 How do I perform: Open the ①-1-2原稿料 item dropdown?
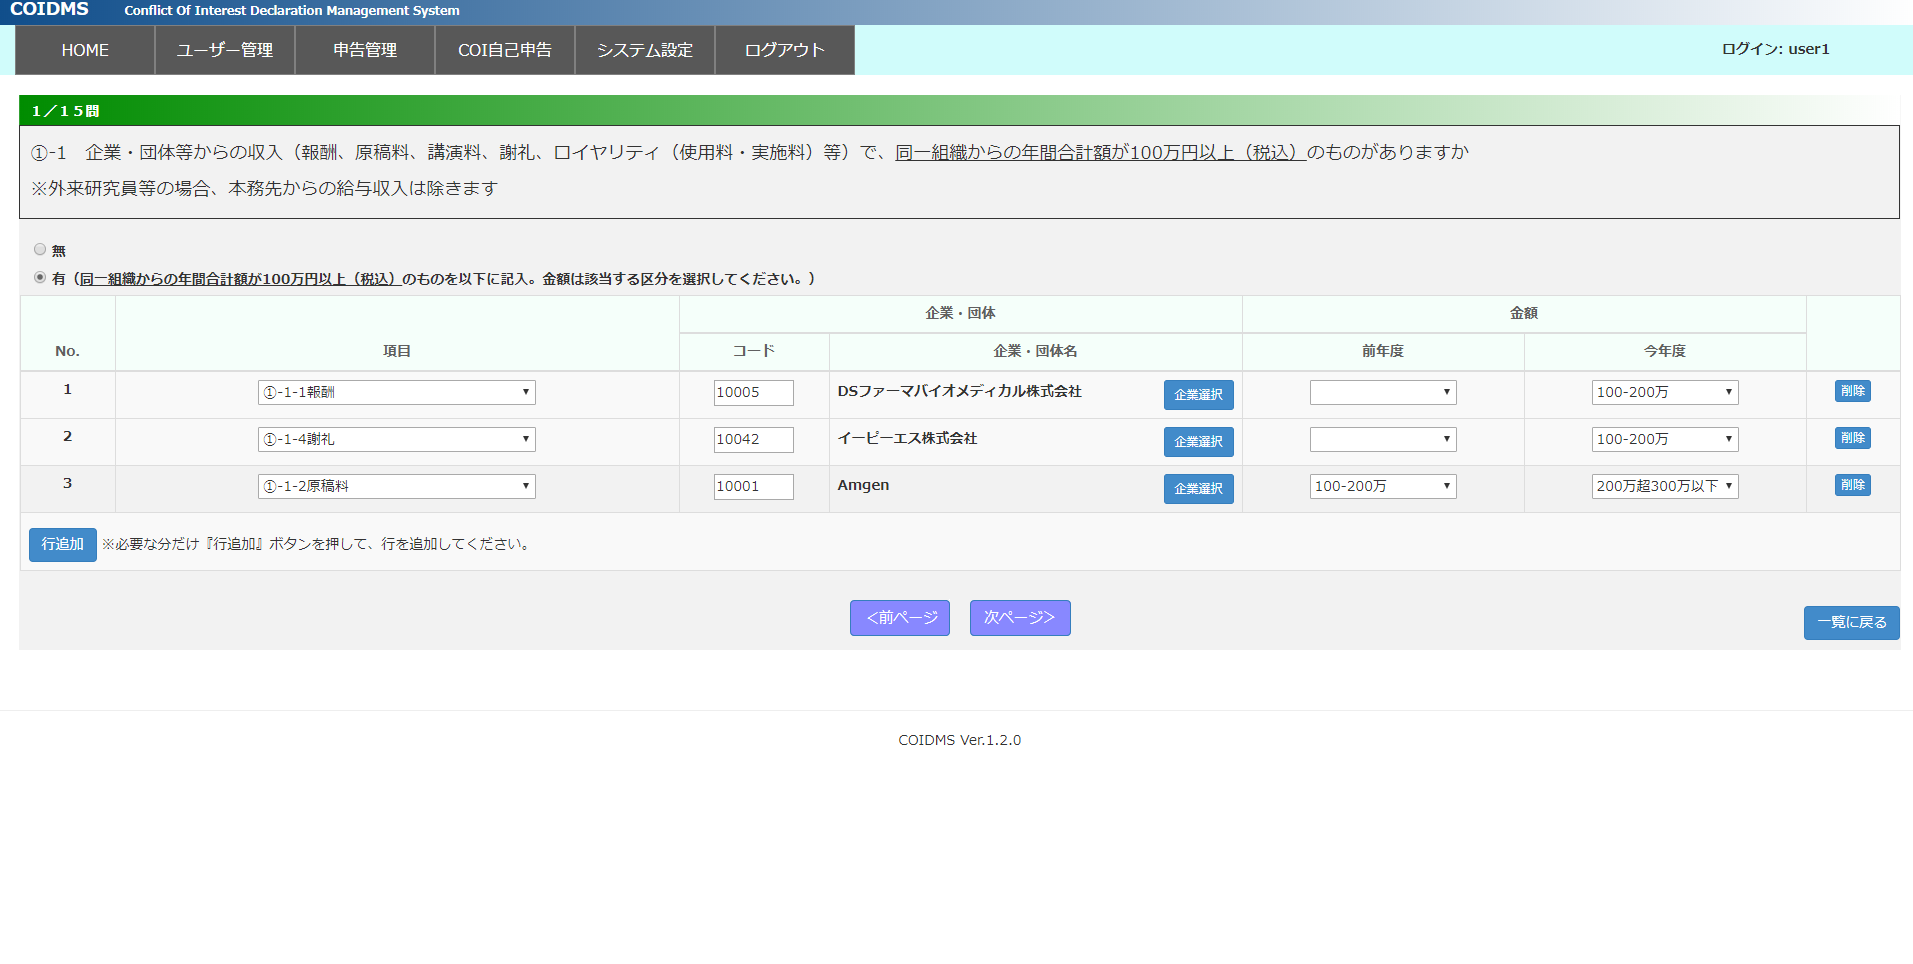(x=397, y=486)
